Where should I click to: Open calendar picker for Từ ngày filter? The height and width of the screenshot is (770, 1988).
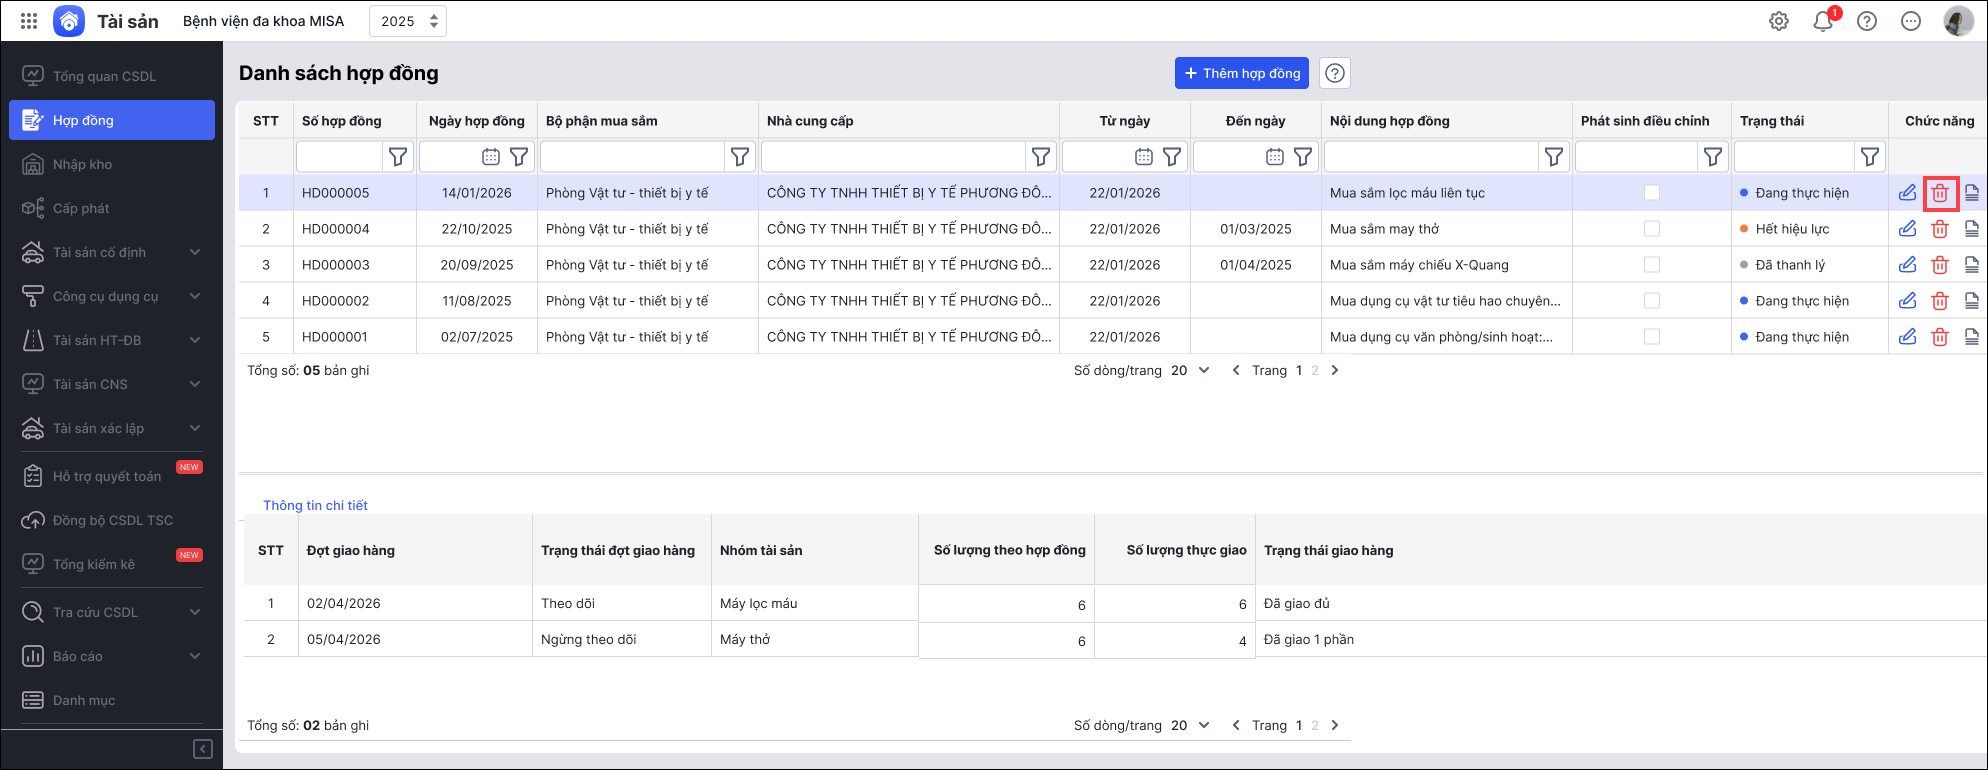pos(1143,157)
